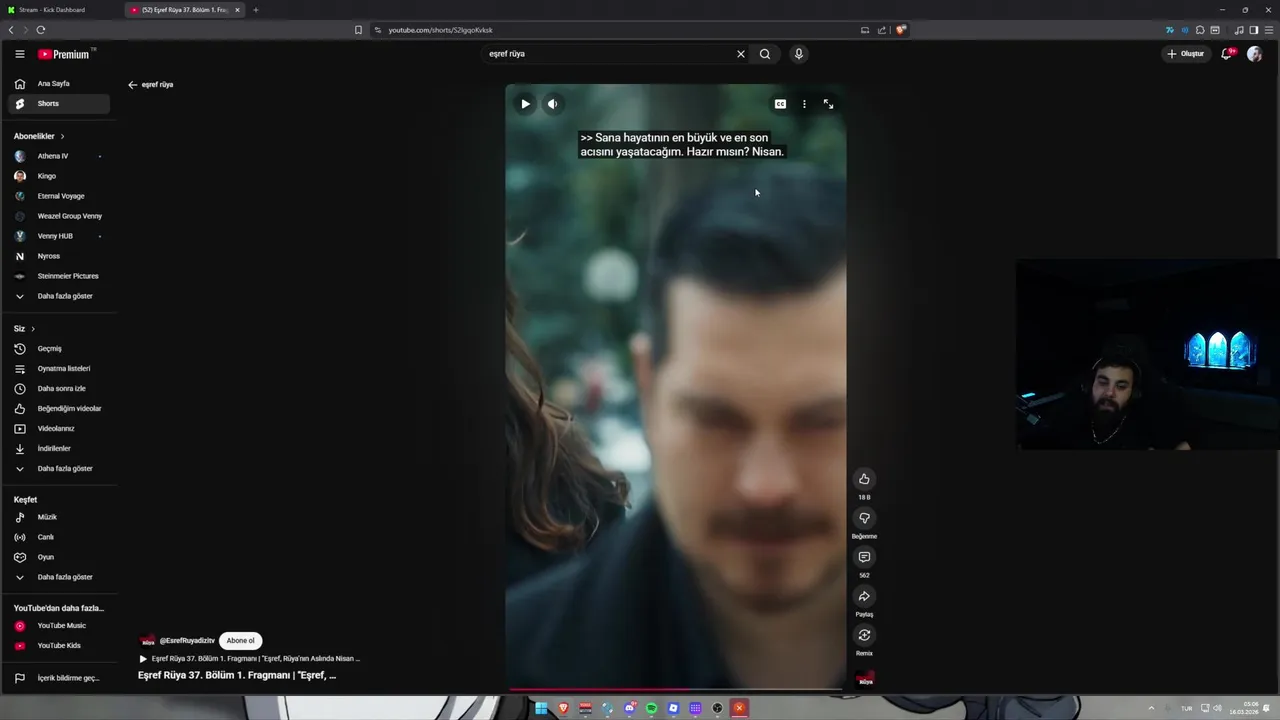Clear the search box with the X
The height and width of the screenshot is (720, 1280).
[x=741, y=54]
